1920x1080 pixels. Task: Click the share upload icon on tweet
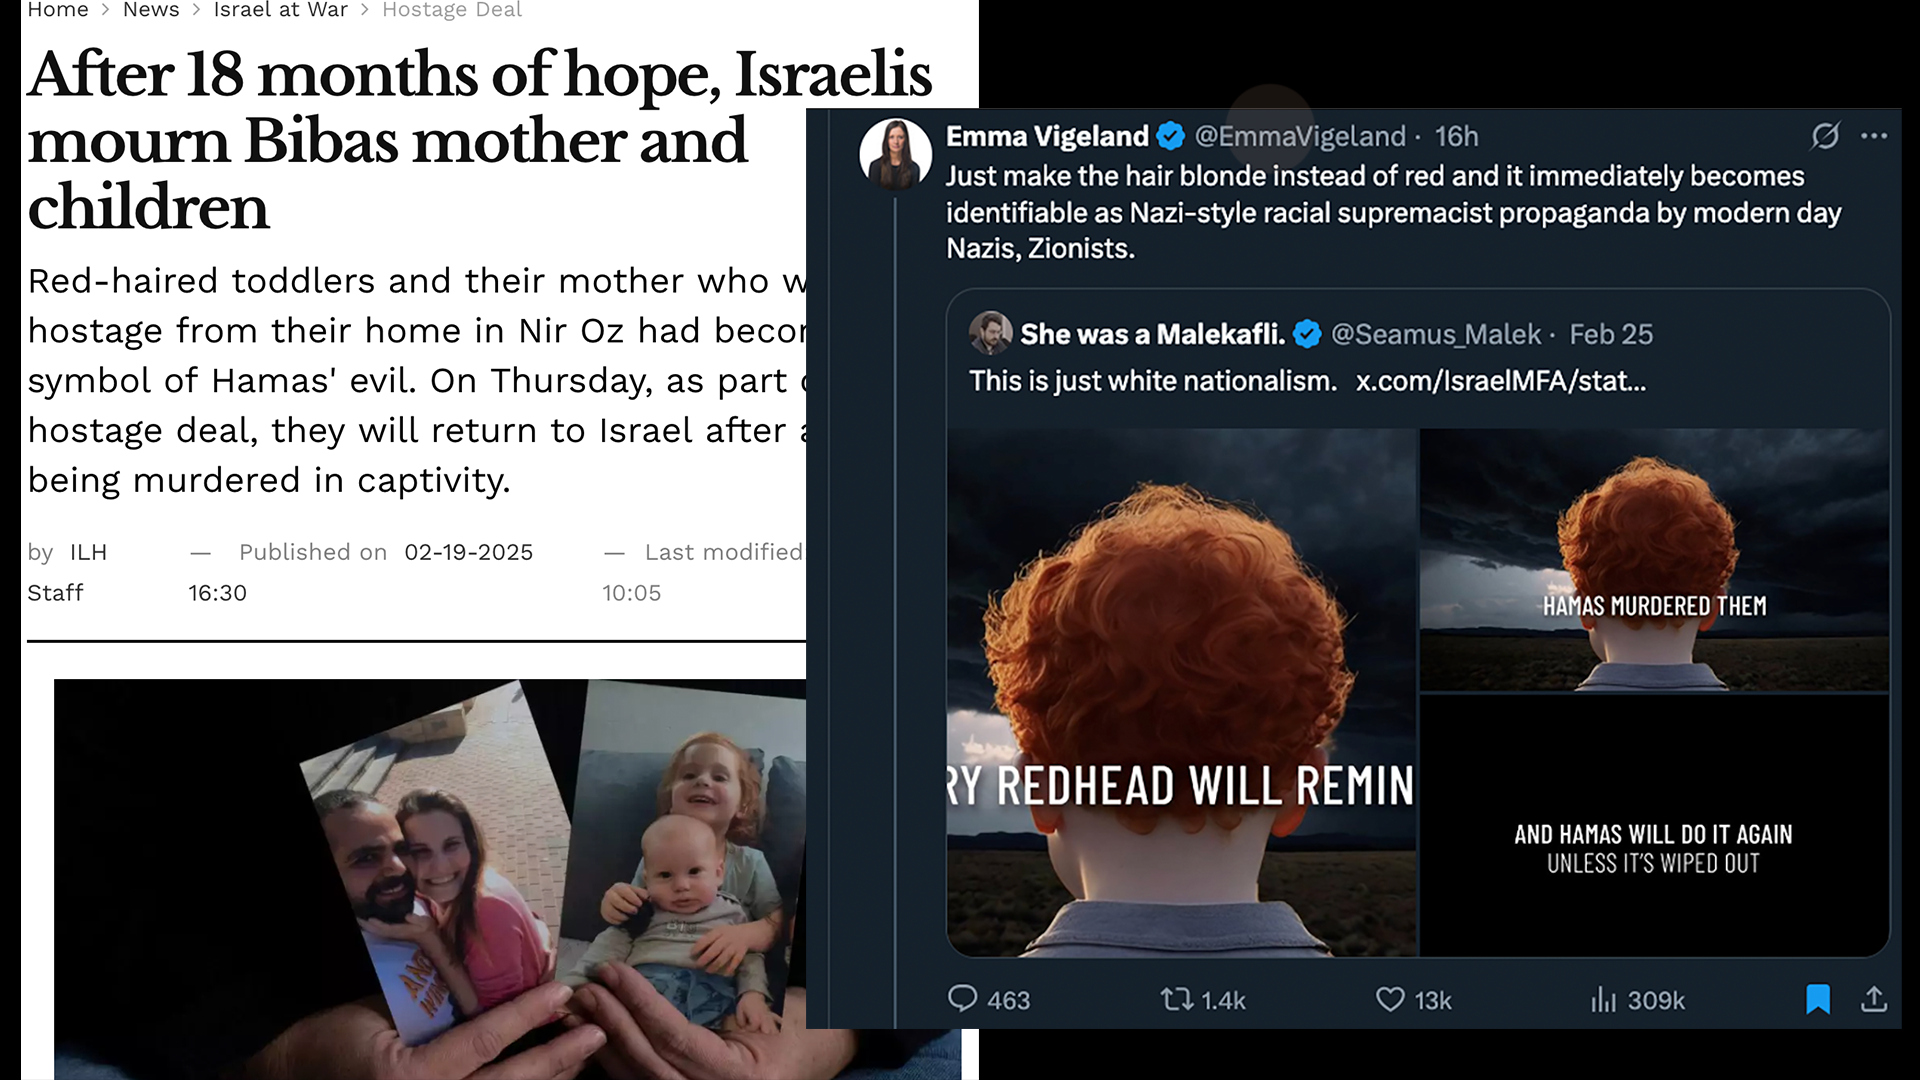coord(1874,998)
